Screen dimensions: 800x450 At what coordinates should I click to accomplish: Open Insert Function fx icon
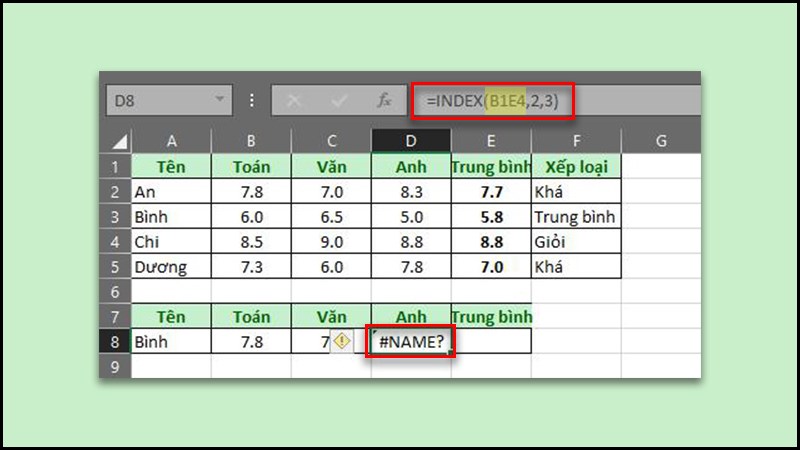pyautogui.click(x=384, y=101)
